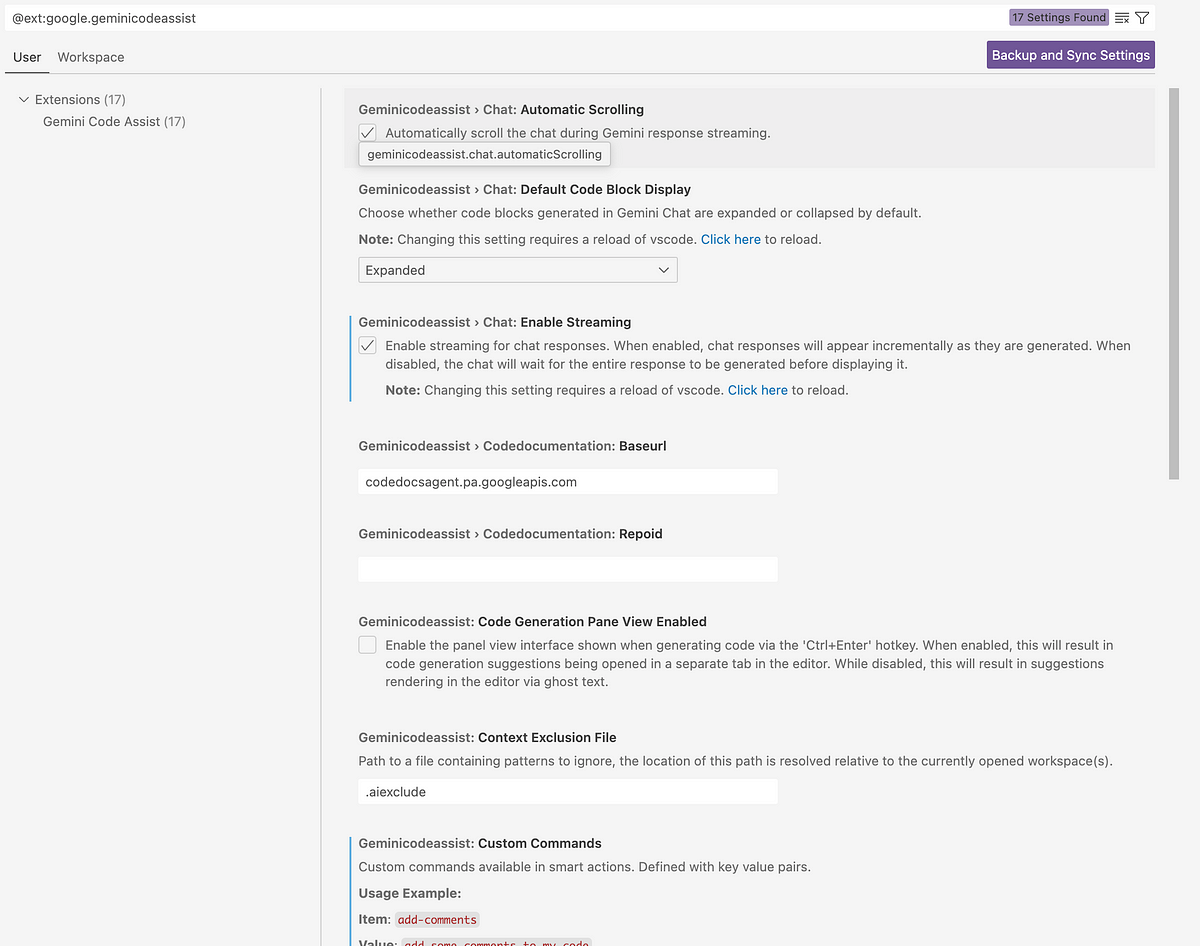Click the 'Chat: Automatic Scrolling' setting title
This screenshot has height=946, width=1200.
[x=501, y=109]
